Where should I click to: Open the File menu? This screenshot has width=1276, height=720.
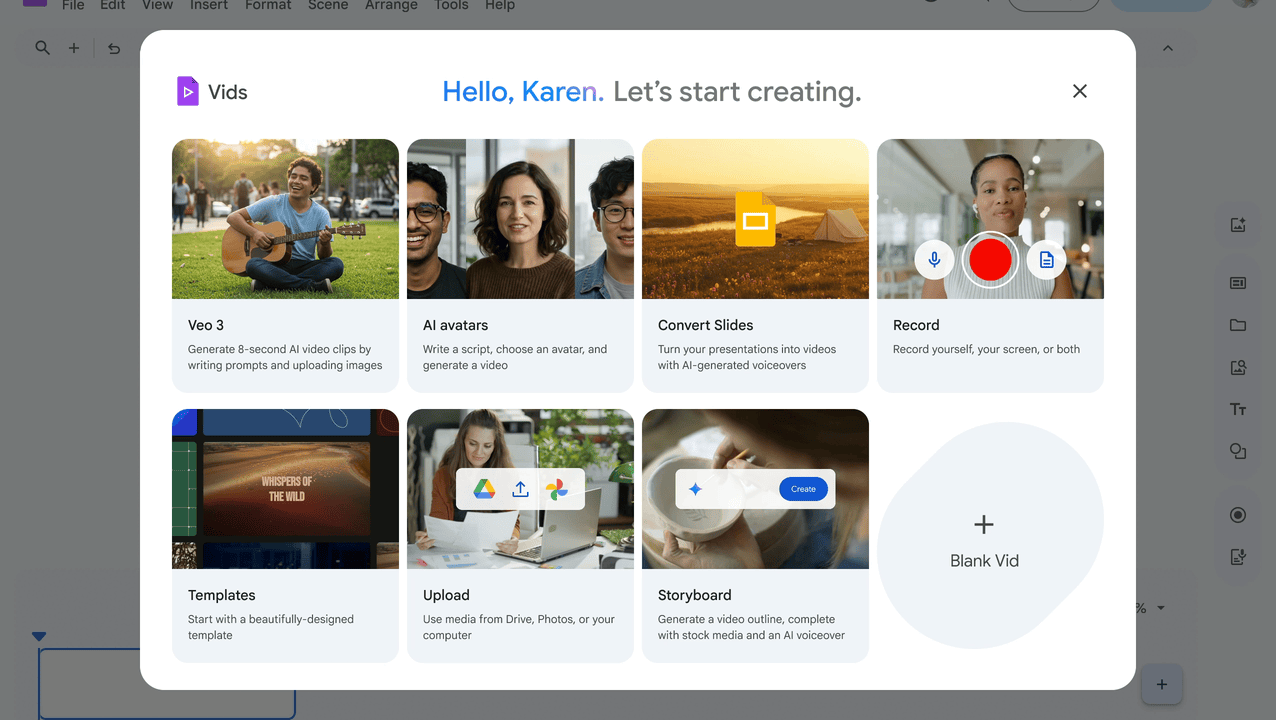click(x=73, y=5)
